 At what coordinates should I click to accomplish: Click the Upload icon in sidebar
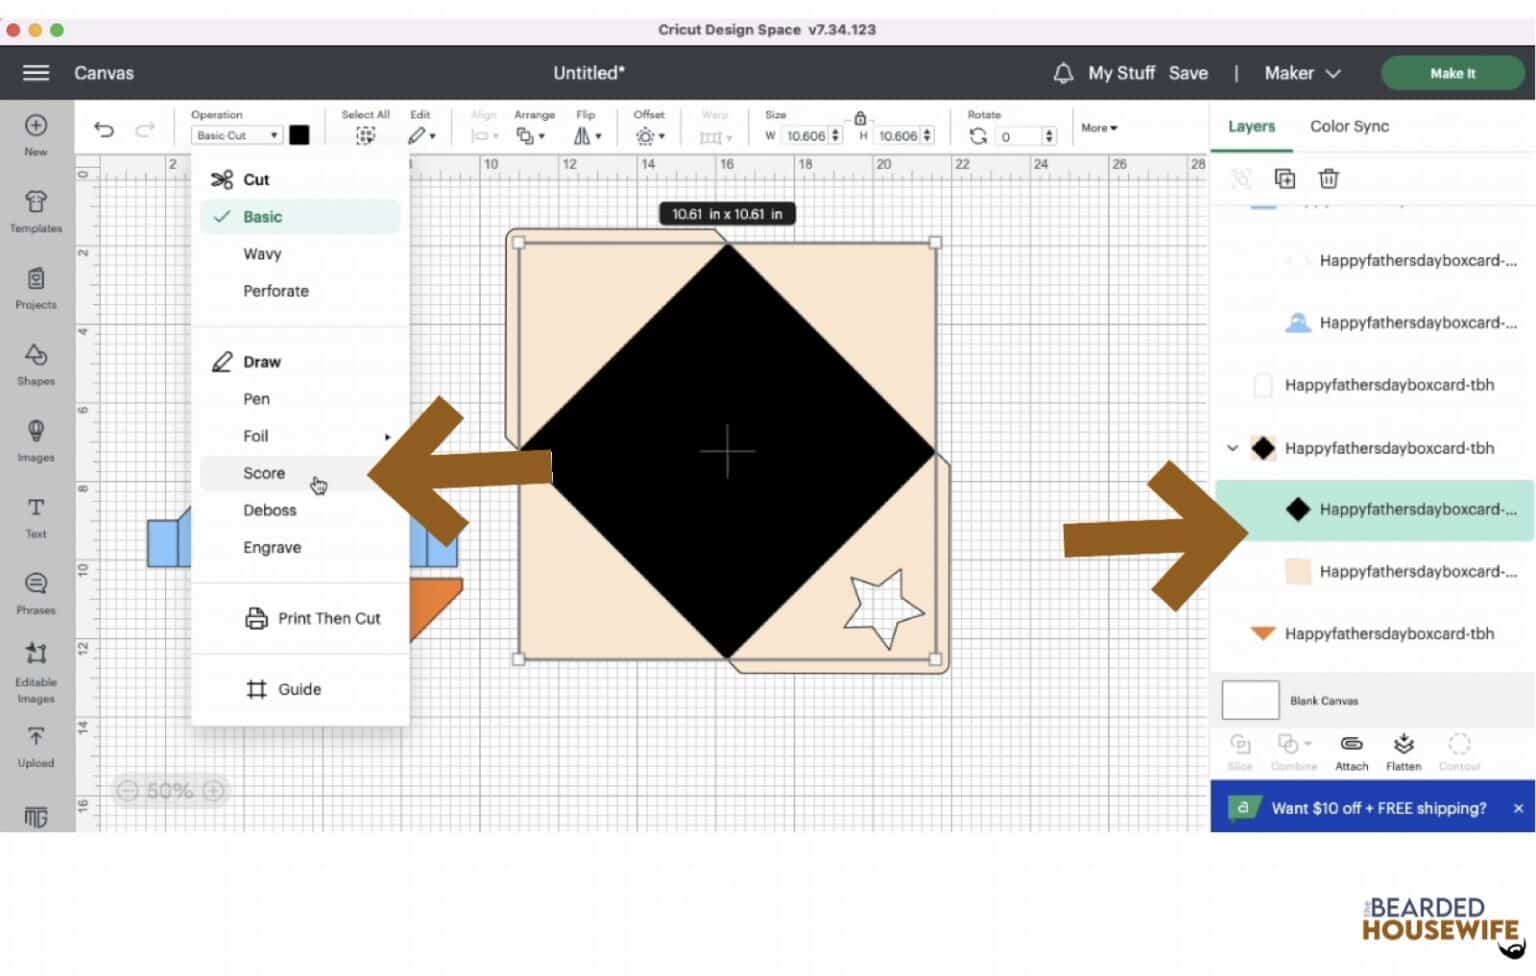(x=36, y=745)
